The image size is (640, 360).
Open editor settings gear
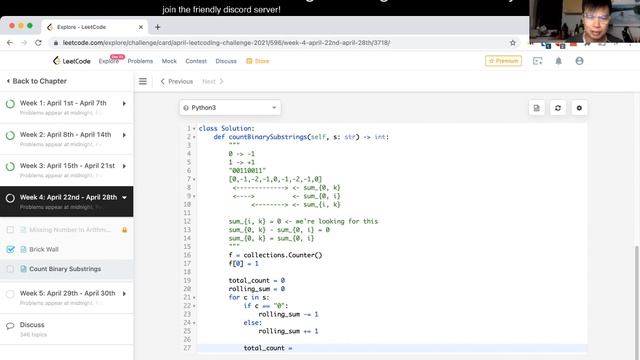(x=579, y=108)
